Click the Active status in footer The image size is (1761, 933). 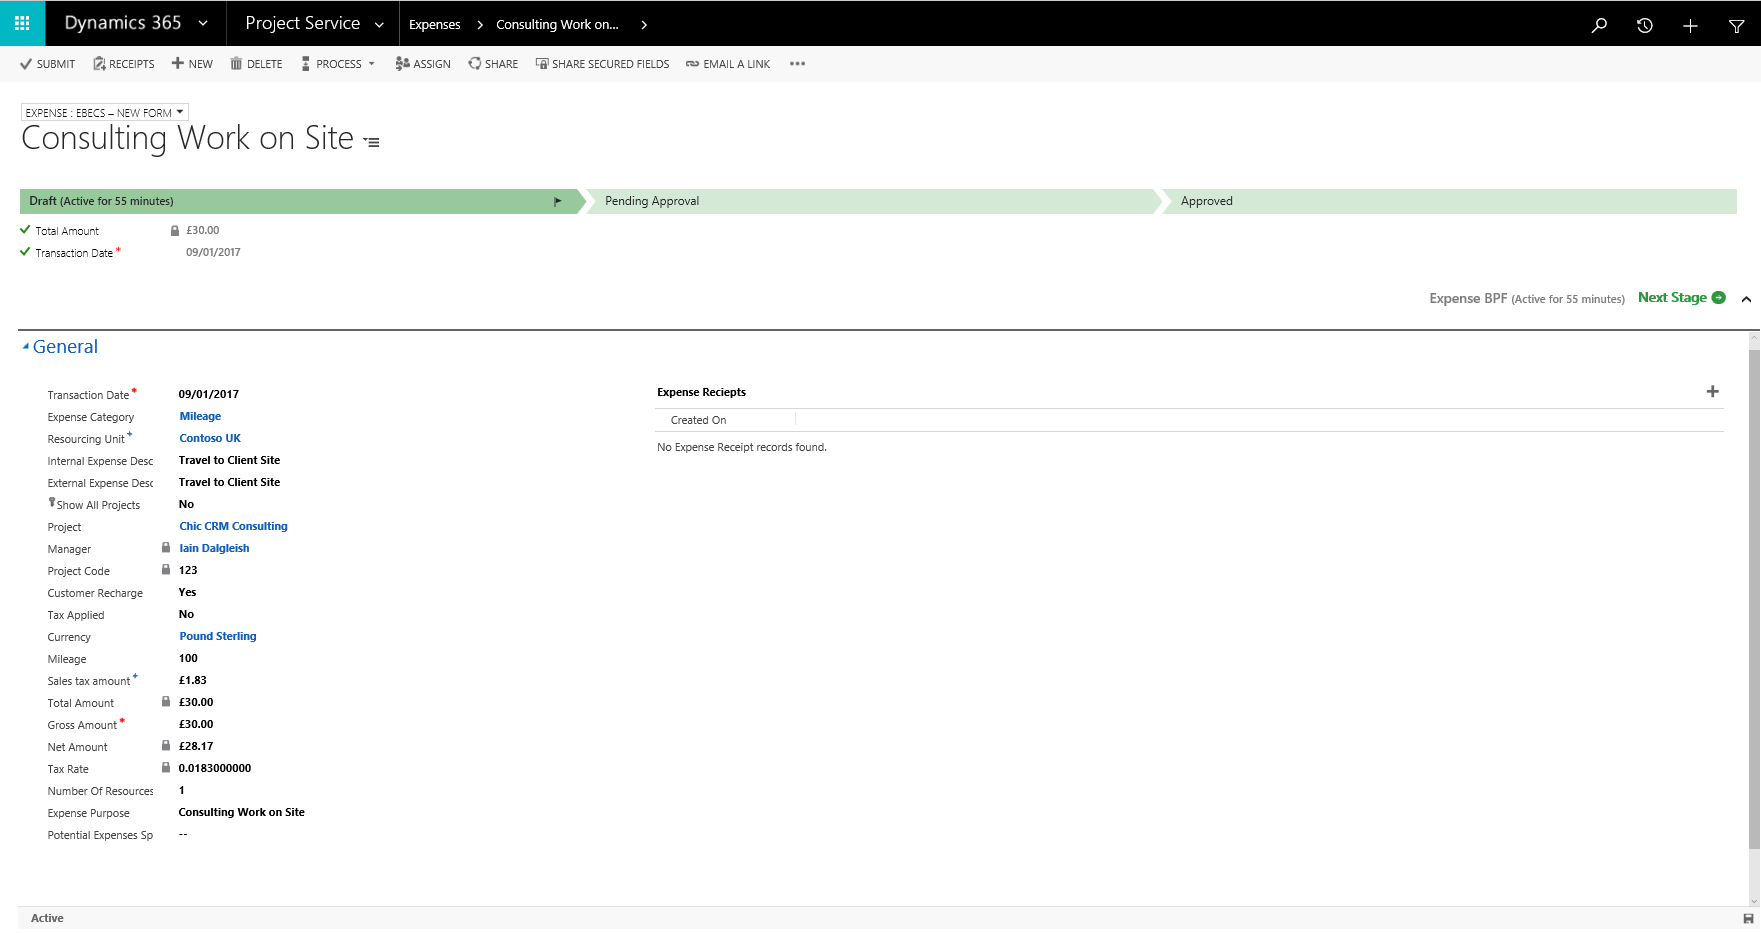pos(47,918)
